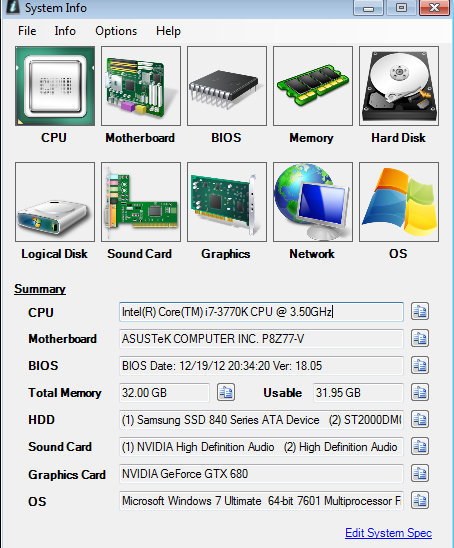The height and width of the screenshot is (548, 454).
Task: Open the Sound Card icon
Action: coord(141,202)
